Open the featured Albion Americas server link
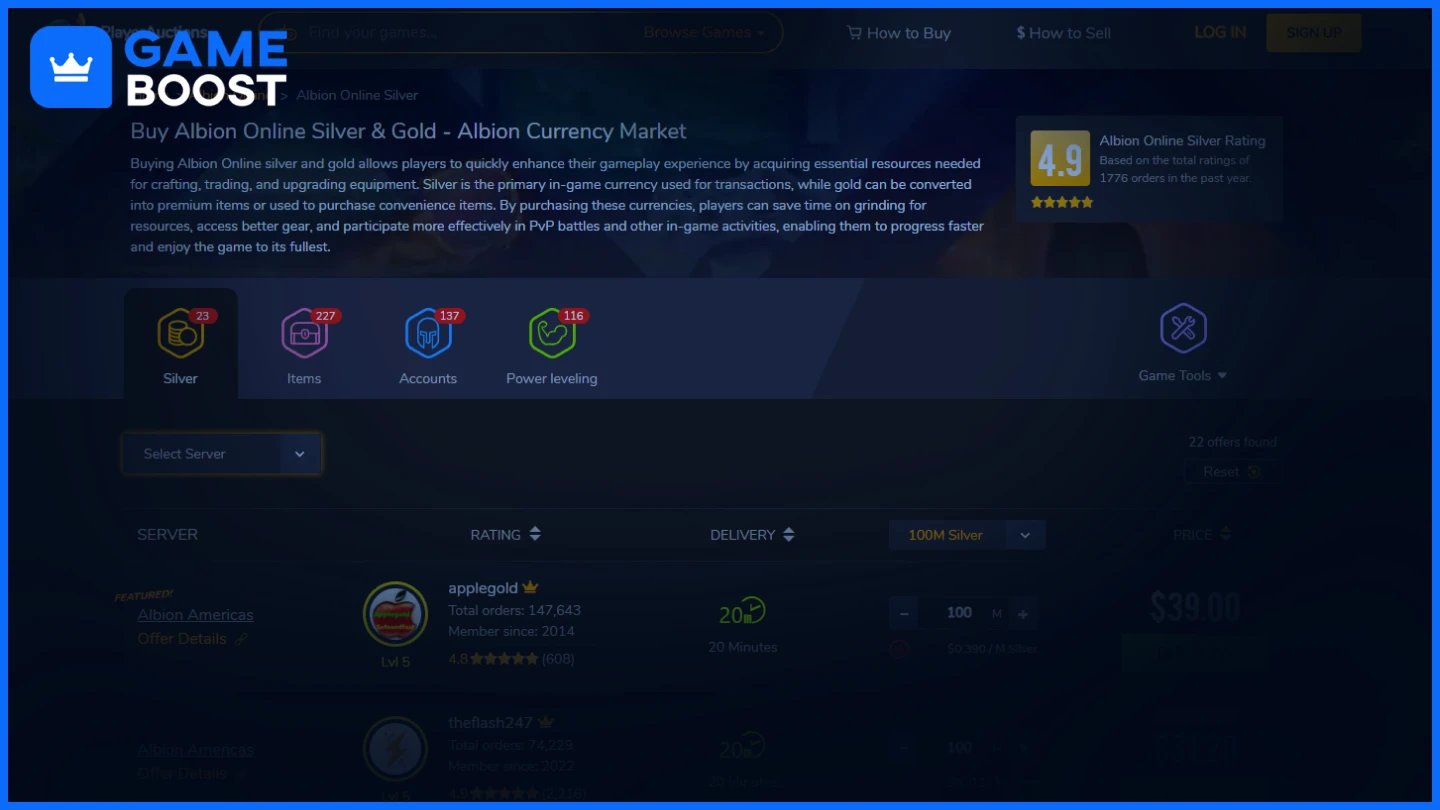 (x=195, y=615)
